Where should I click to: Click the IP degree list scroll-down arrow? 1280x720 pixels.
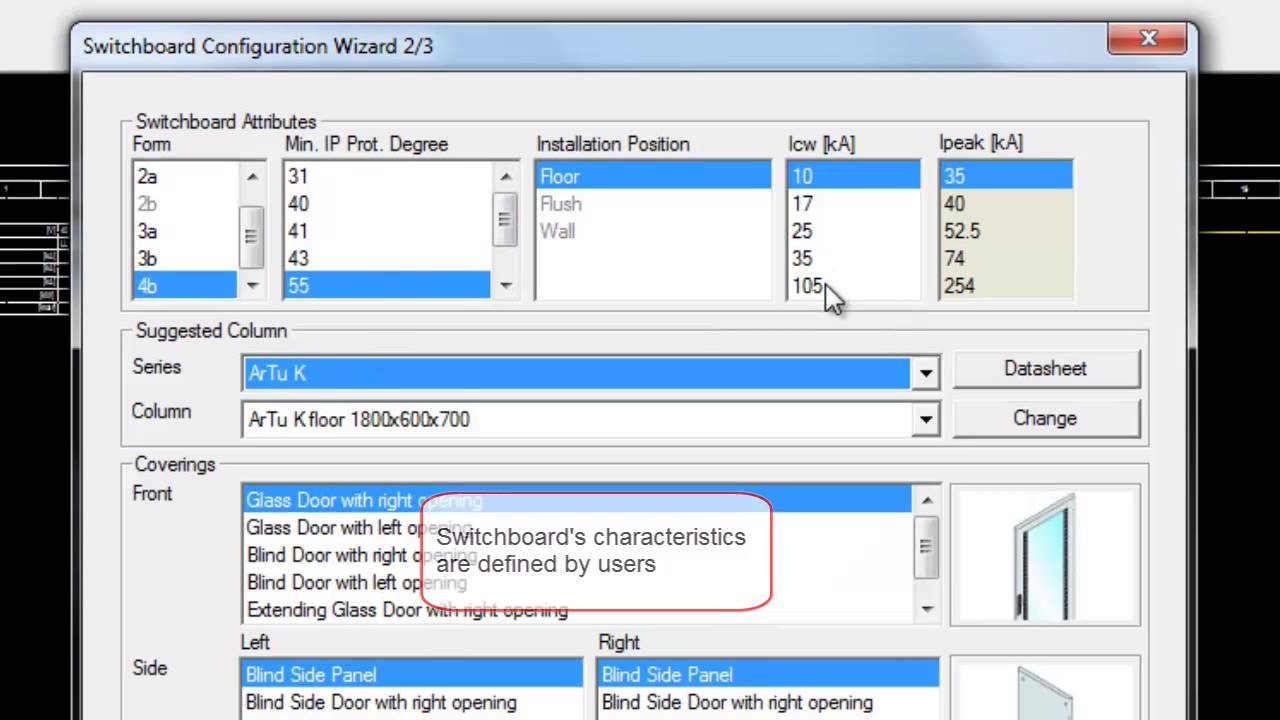pyautogui.click(x=505, y=286)
